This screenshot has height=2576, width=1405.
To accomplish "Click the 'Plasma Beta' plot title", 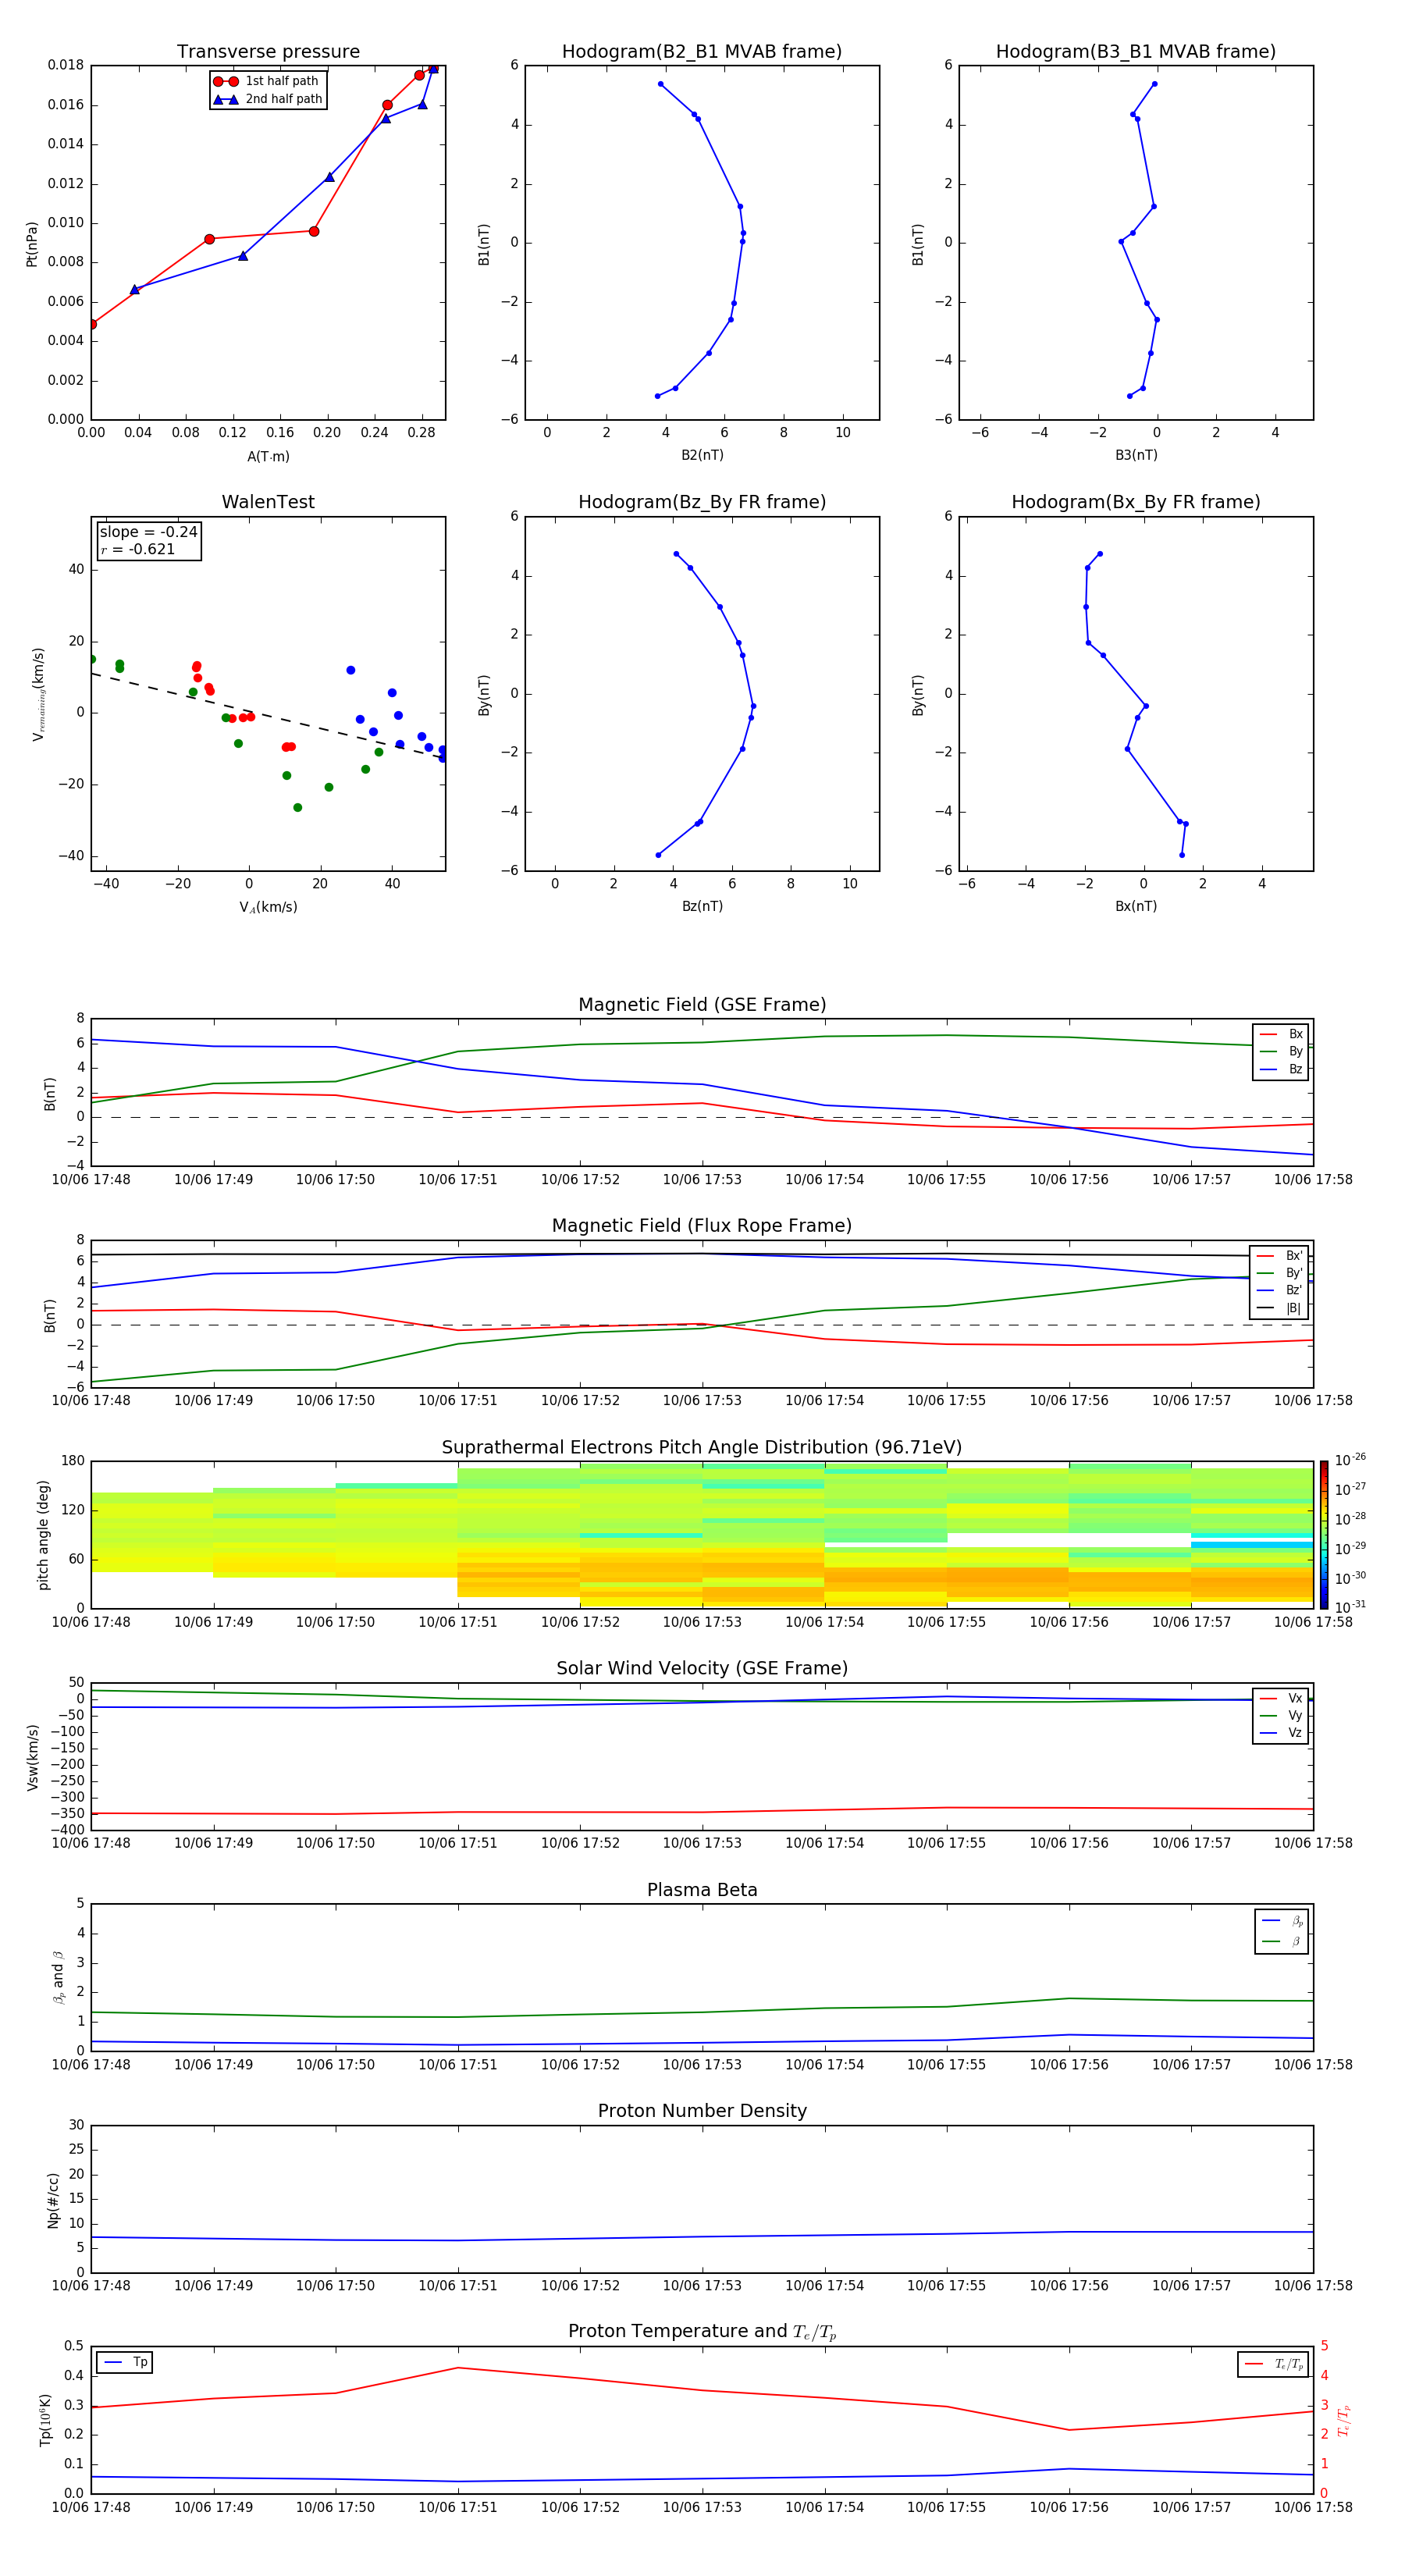I will (x=702, y=1891).
